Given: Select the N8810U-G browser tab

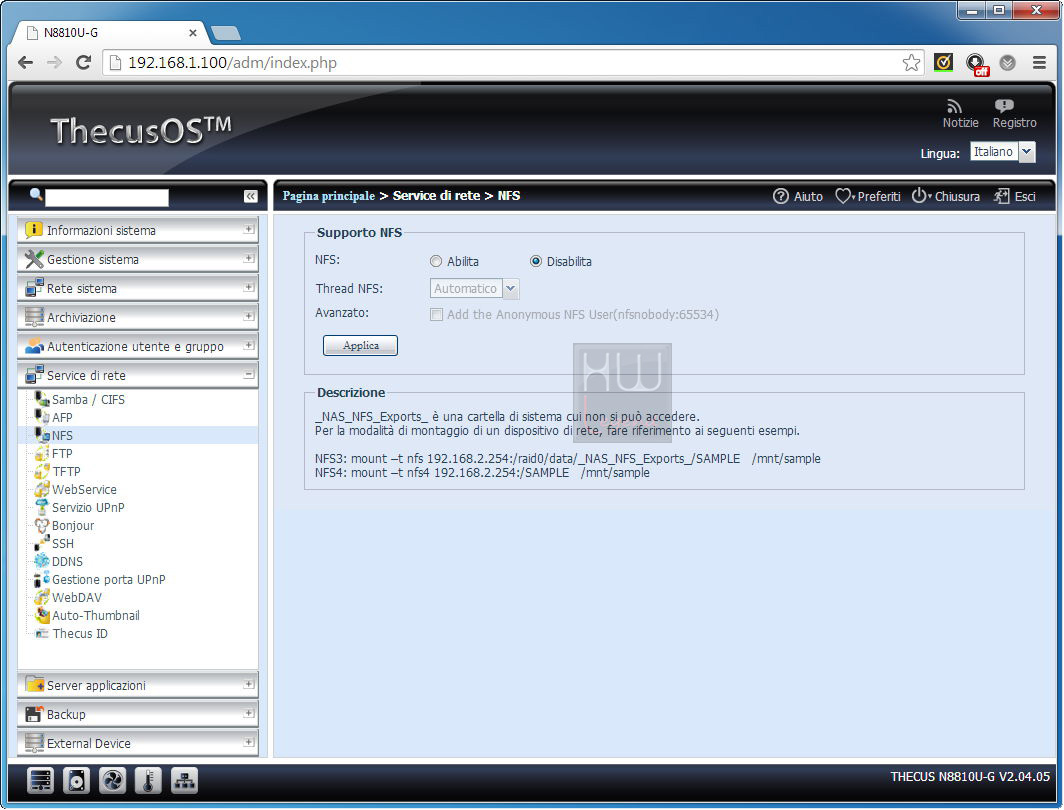Looking at the screenshot, I should tap(109, 33).
